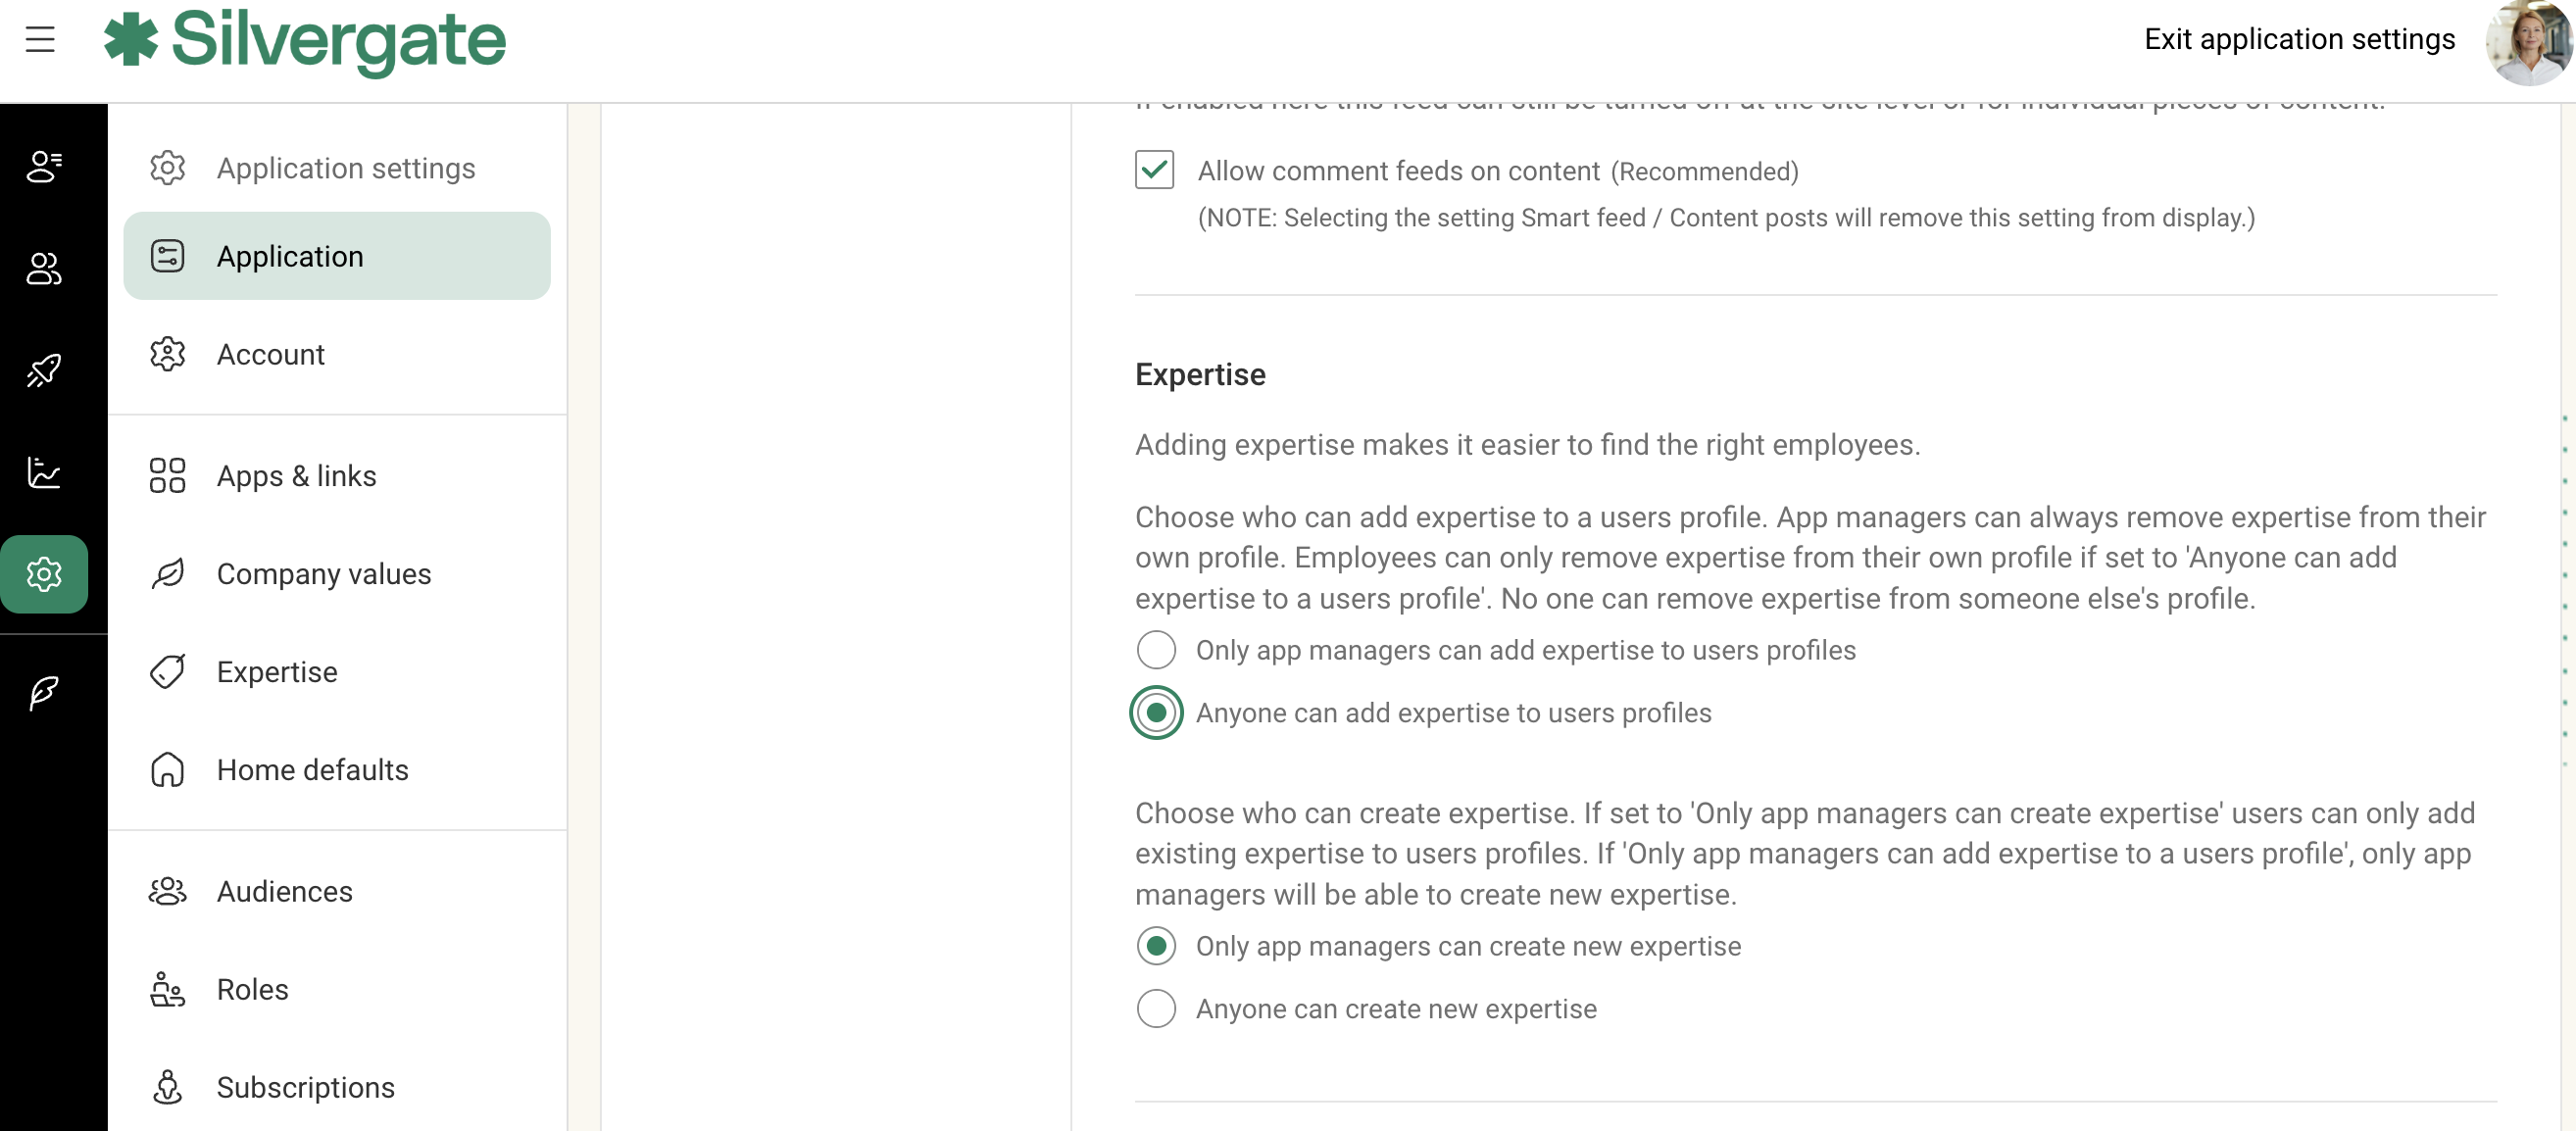Open Apps & links in sidebar
This screenshot has height=1131, width=2576.
[x=296, y=476]
